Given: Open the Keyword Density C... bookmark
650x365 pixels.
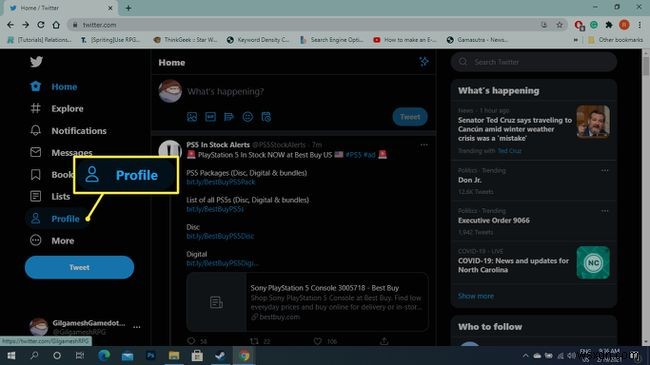Looking at the screenshot, I should point(258,40).
